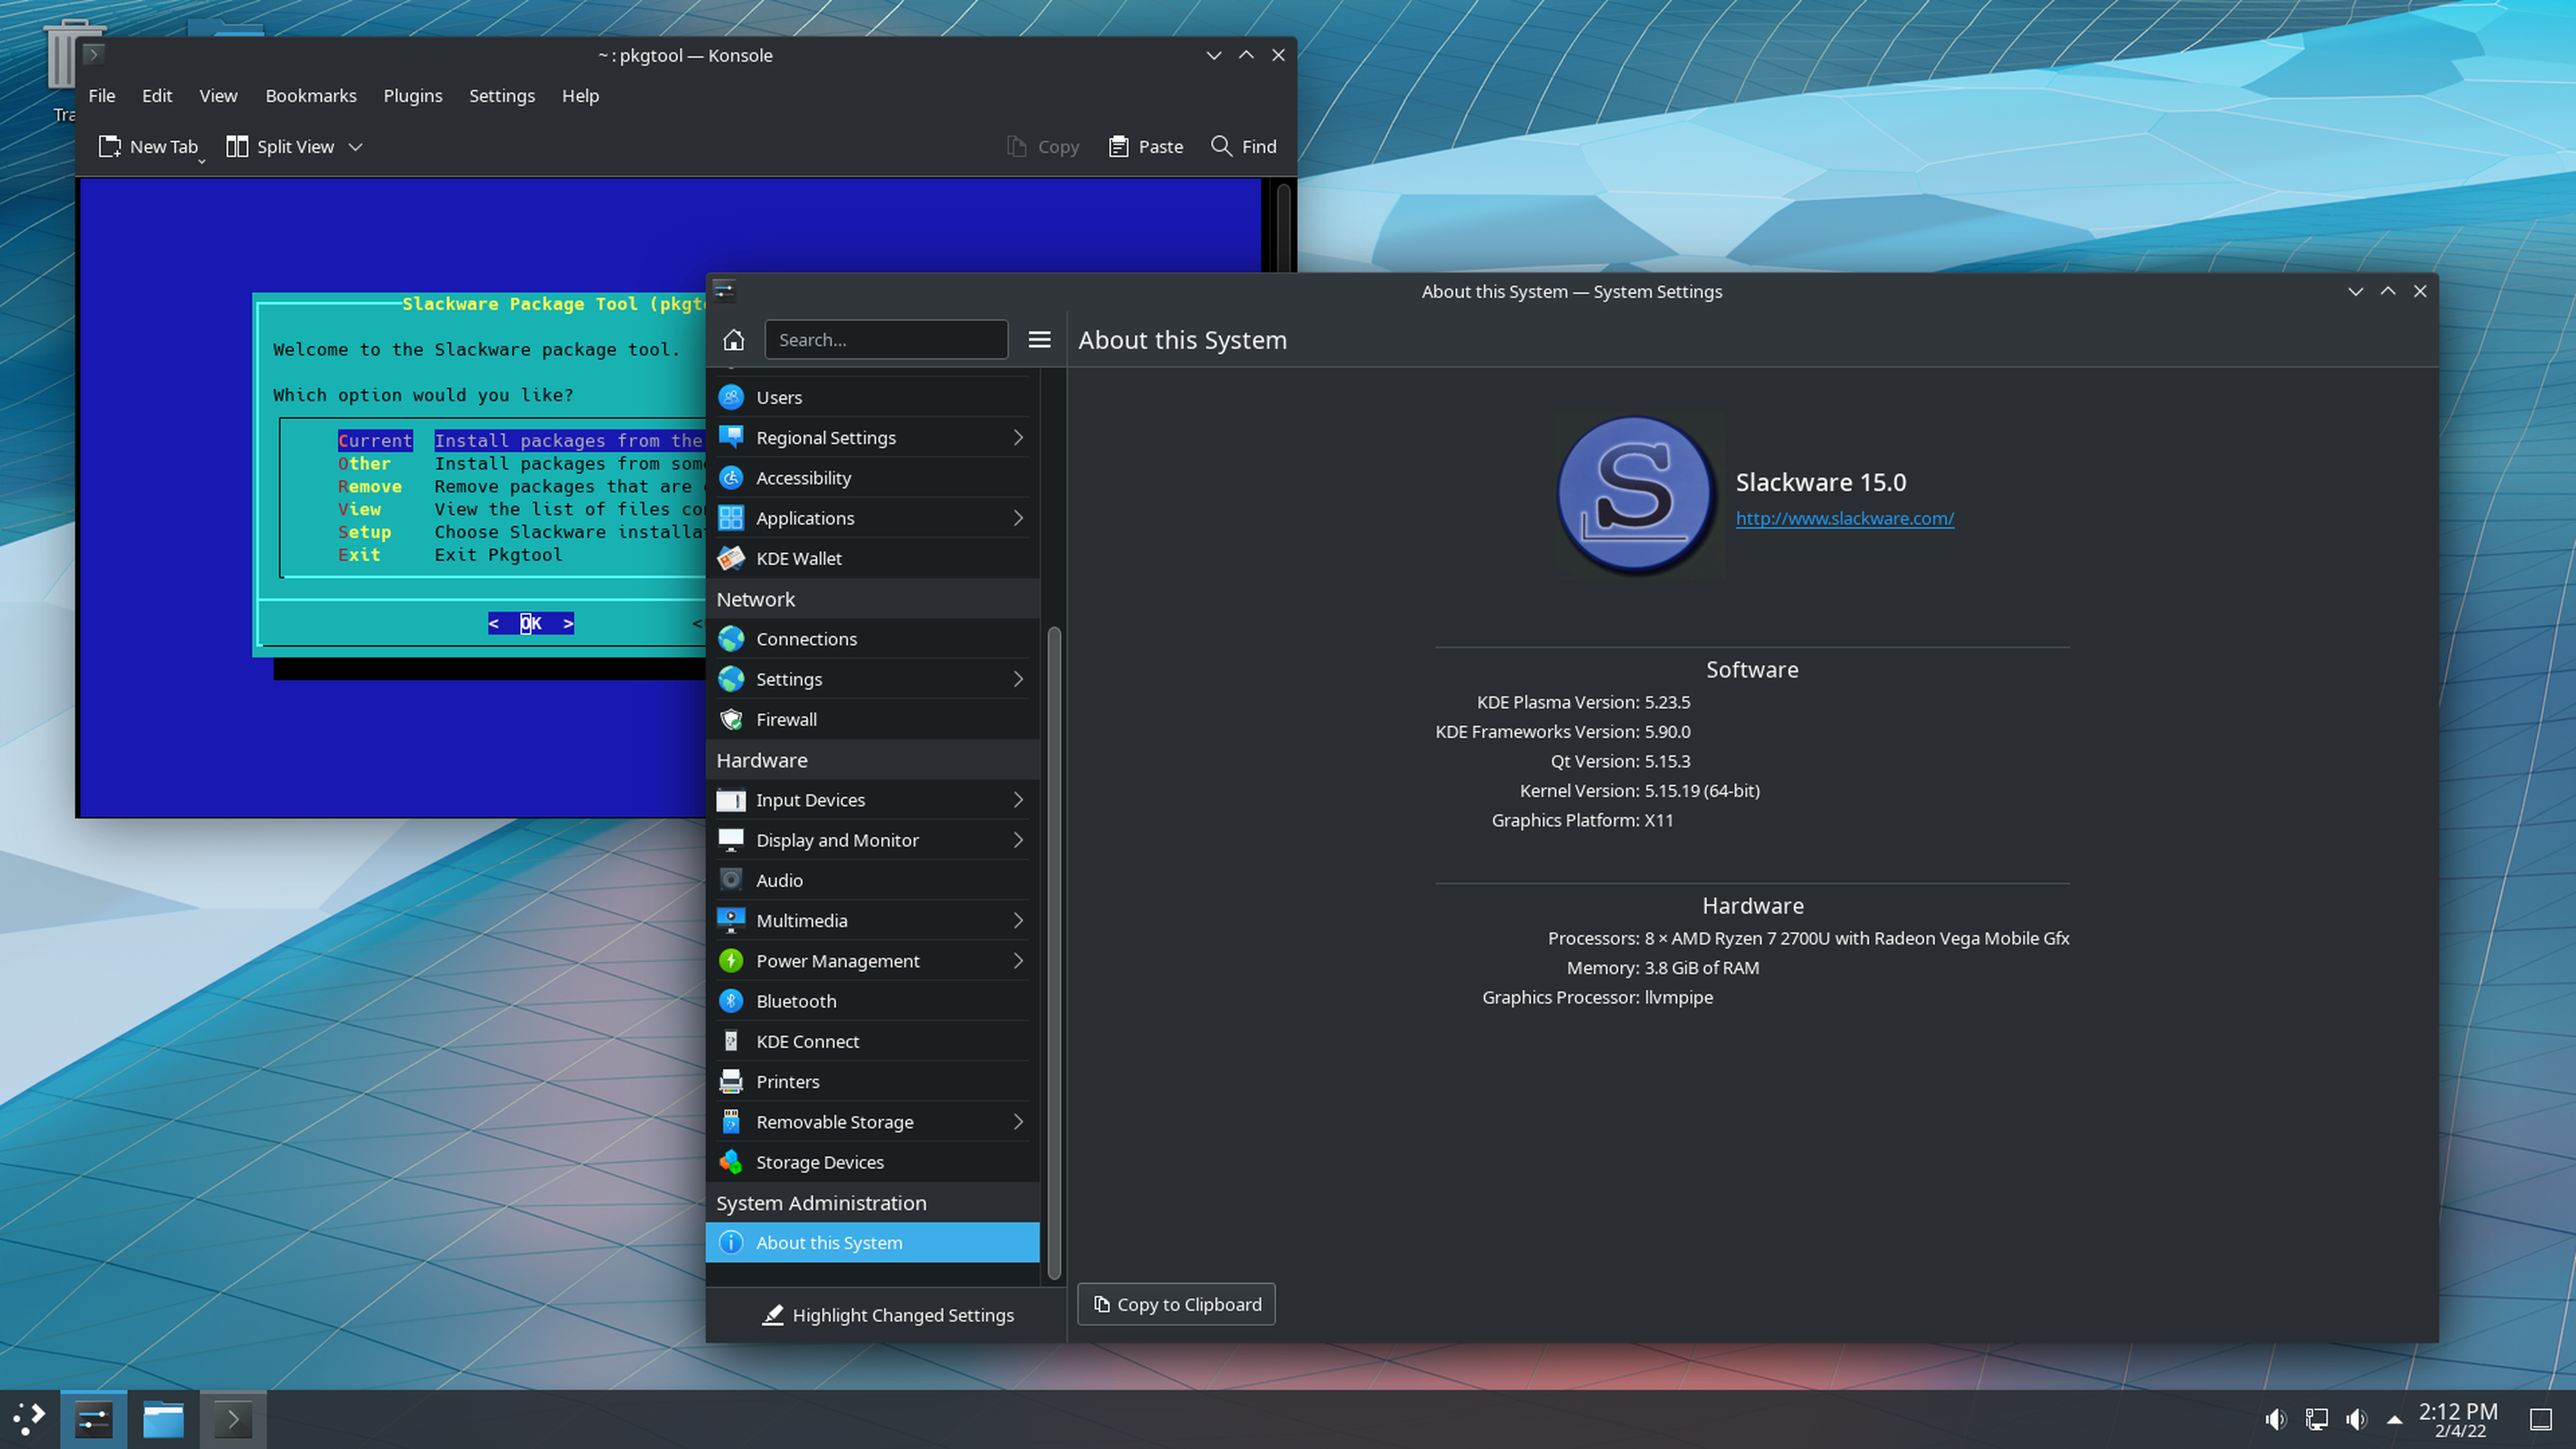Click the pkgtool OK button

tap(529, 623)
